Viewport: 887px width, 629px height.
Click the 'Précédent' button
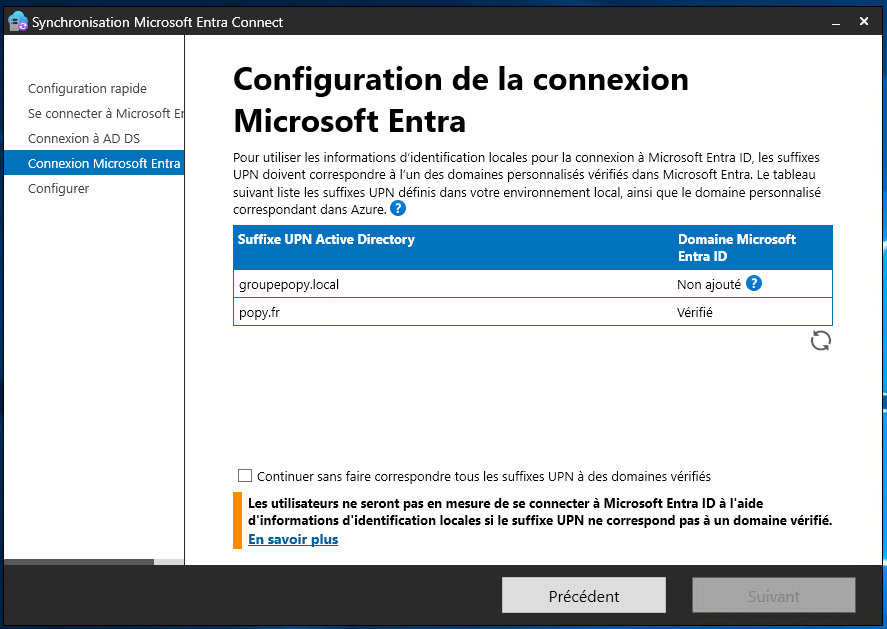584,595
